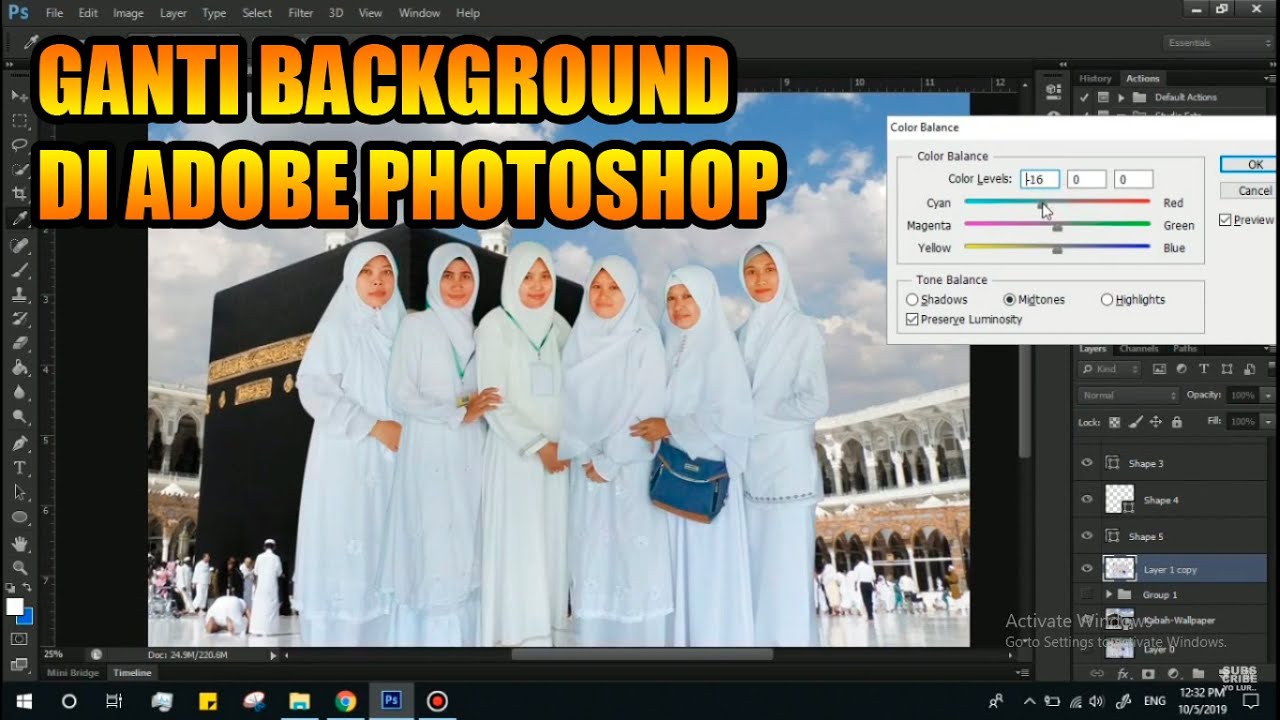Select the Midtones radio button
The height and width of the screenshot is (720, 1280).
[1009, 299]
